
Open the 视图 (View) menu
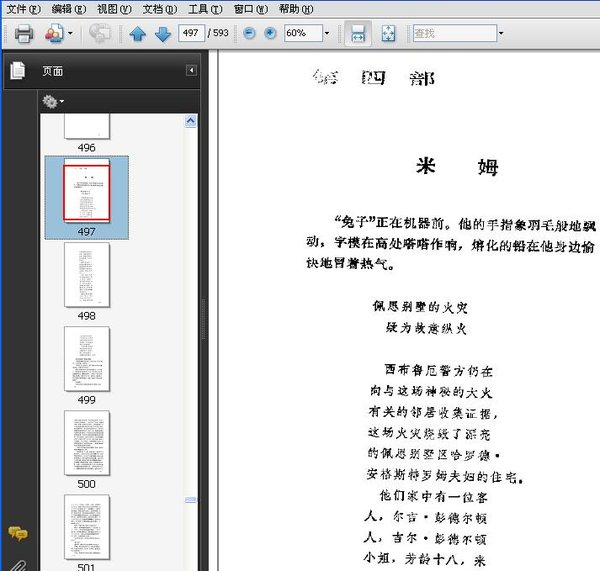pos(114,9)
